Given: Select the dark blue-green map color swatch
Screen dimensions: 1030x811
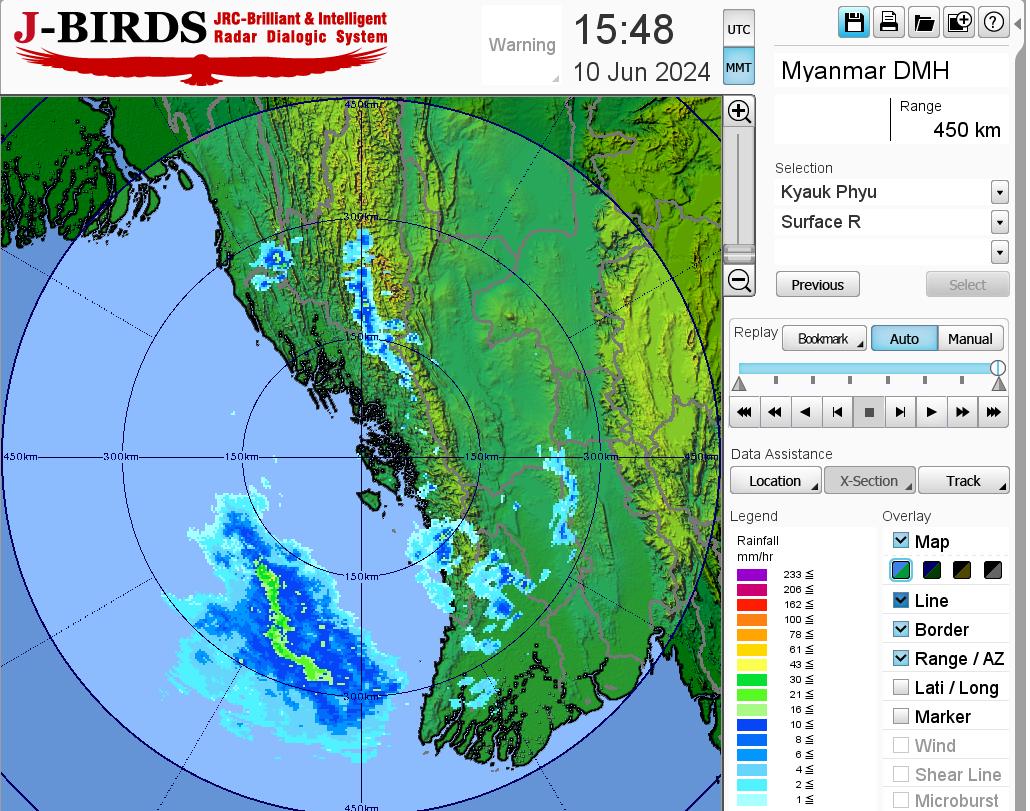Looking at the screenshot, I should (933, 571).
